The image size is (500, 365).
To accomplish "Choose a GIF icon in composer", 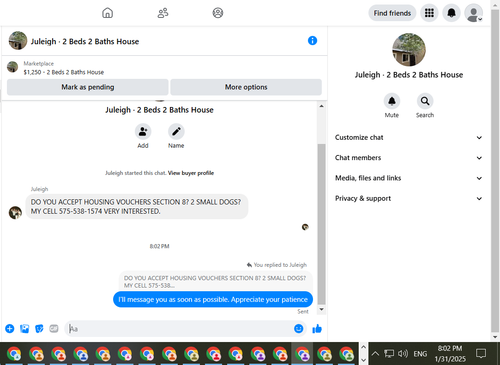I will 54,329.
